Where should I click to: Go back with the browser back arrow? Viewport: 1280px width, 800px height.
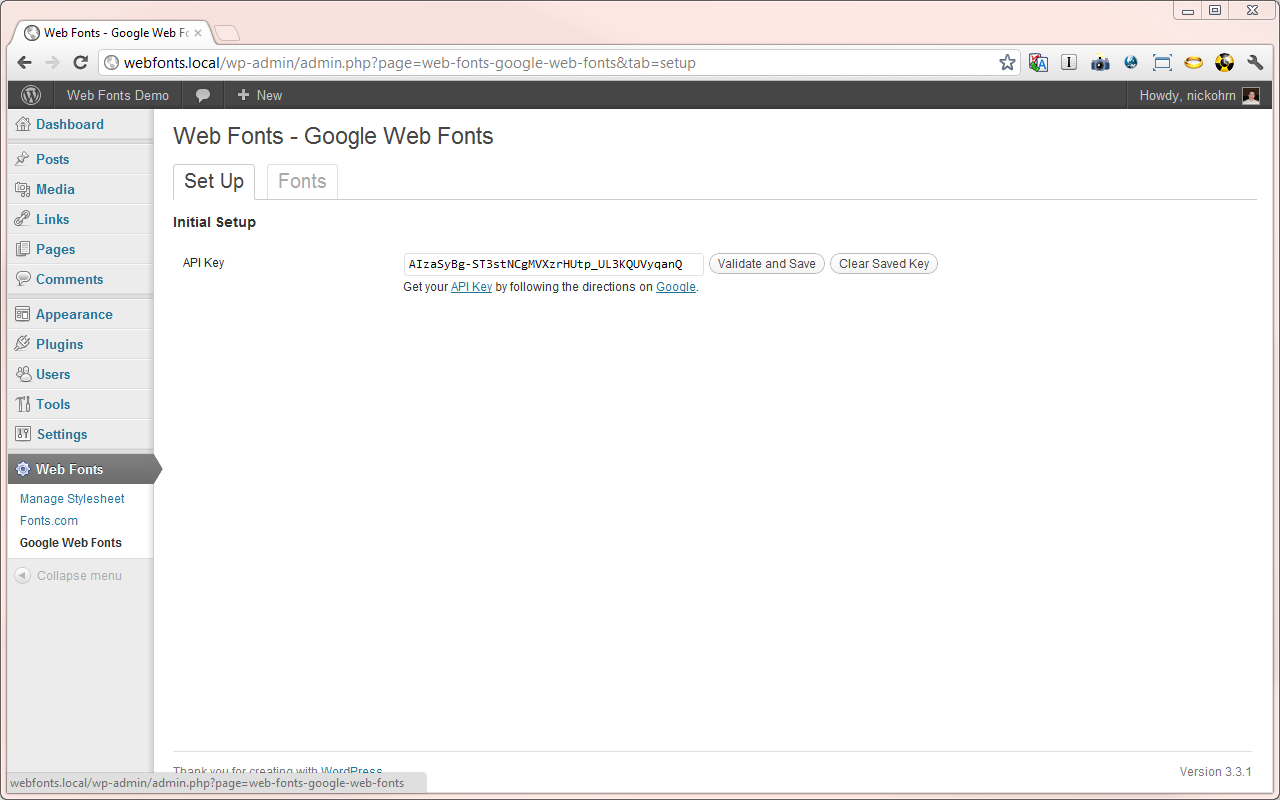point(25,62)
